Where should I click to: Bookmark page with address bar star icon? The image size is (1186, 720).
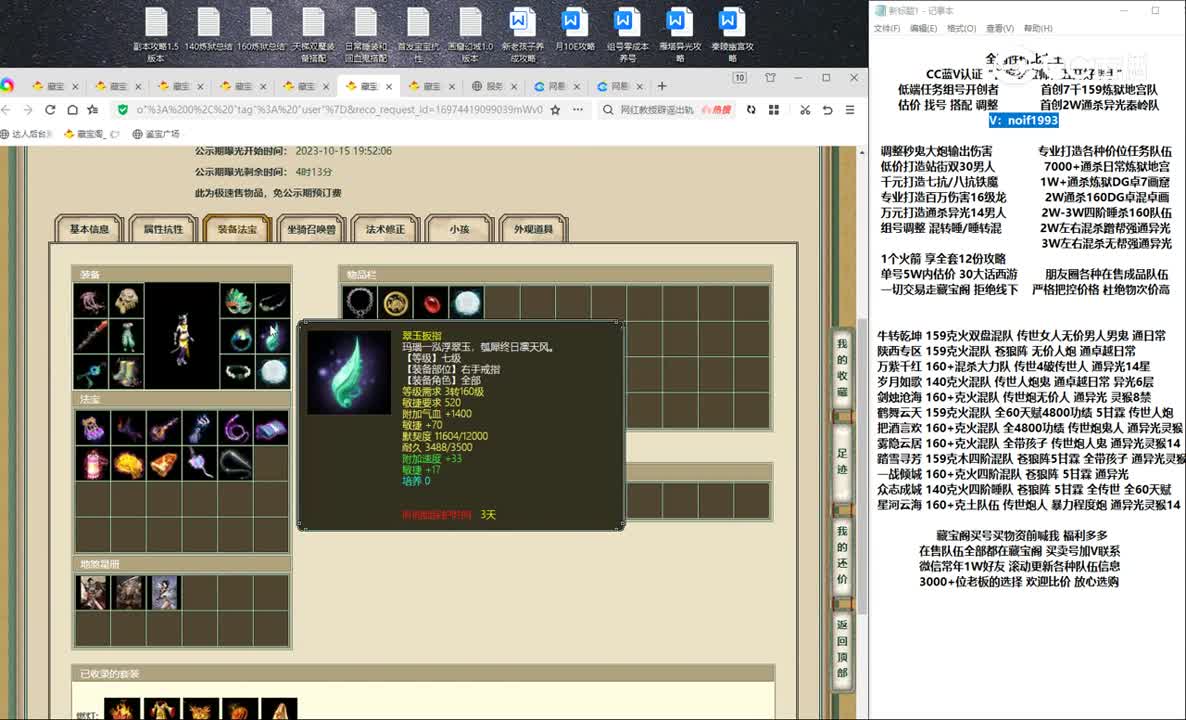[555, 110]
